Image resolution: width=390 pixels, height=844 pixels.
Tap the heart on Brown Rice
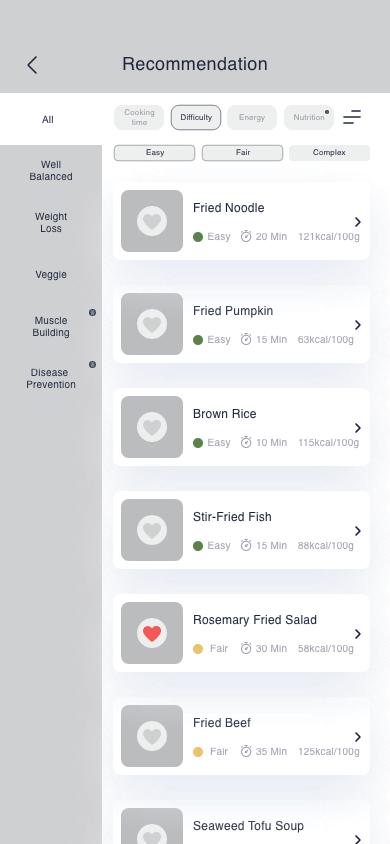pyautogui.click(x=152, y=427)
